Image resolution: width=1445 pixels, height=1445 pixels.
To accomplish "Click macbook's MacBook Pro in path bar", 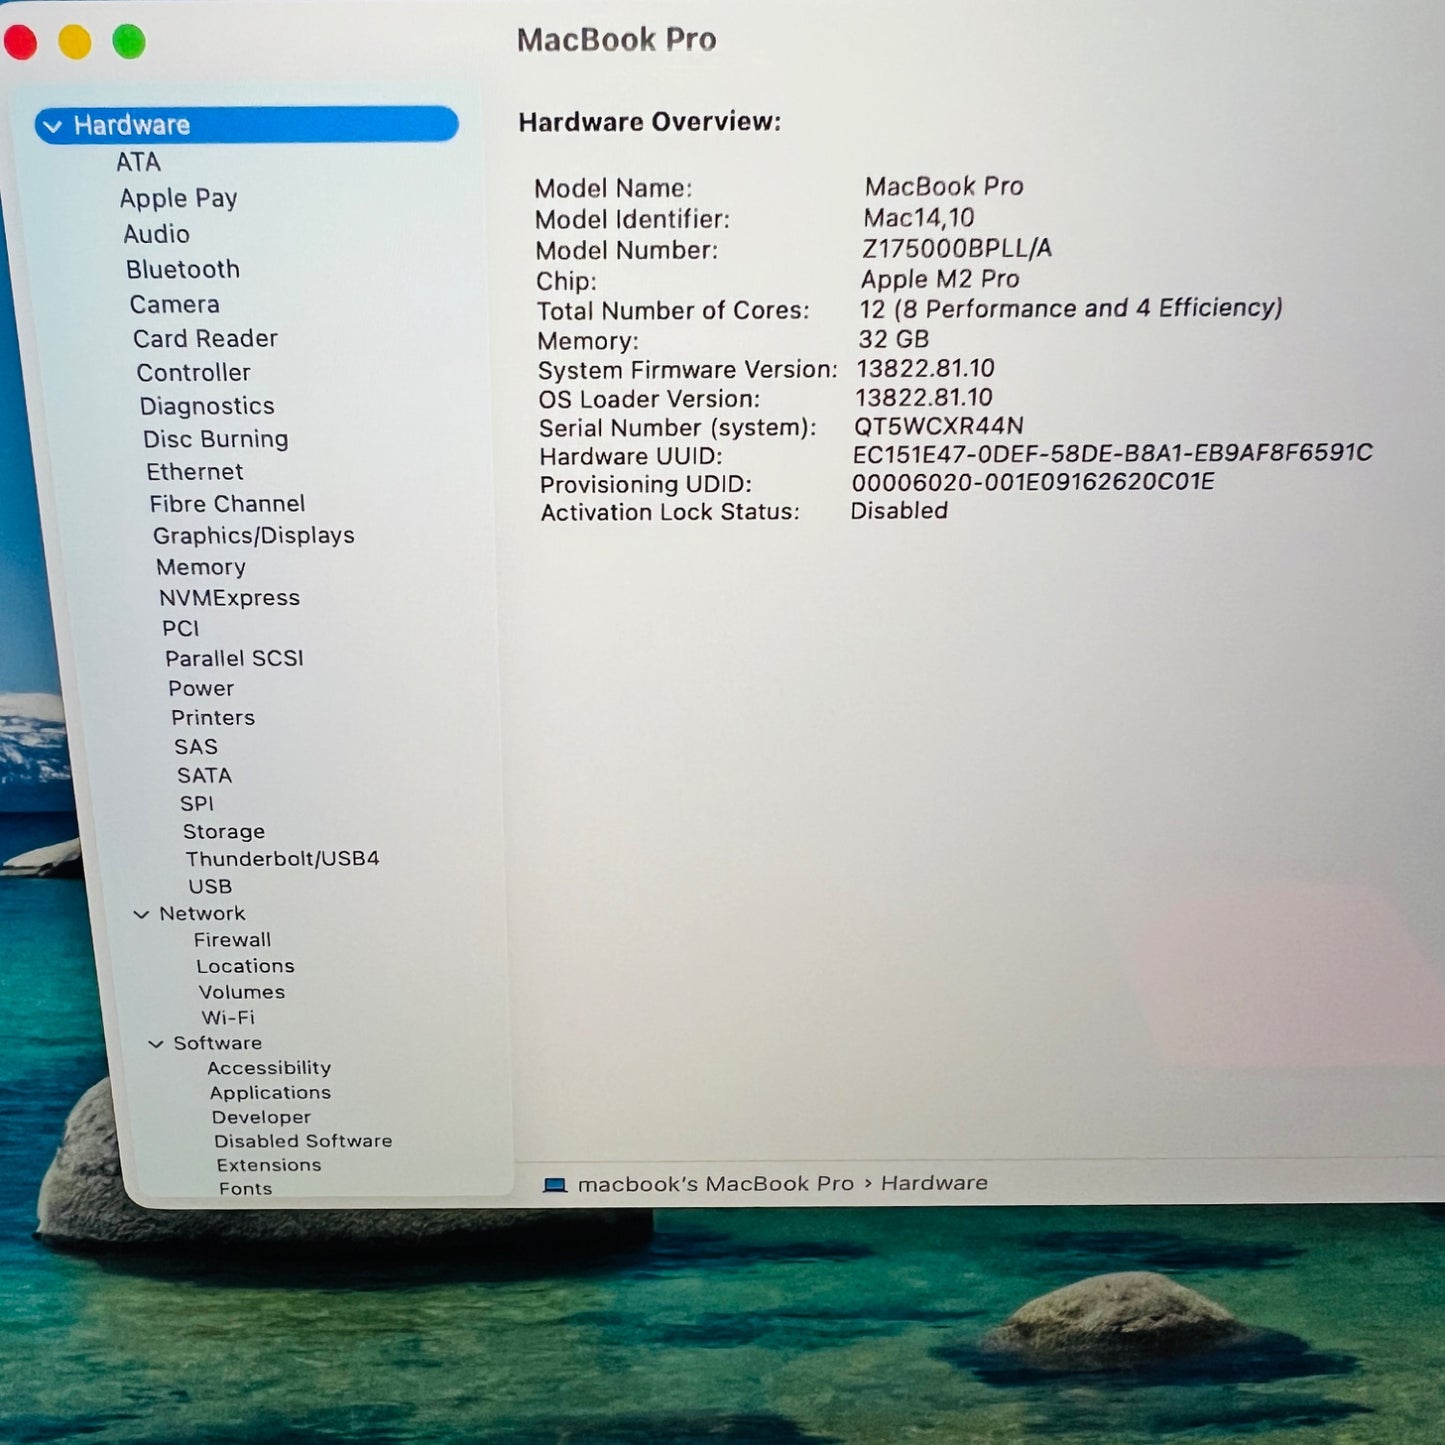I will coord(716,1184).
